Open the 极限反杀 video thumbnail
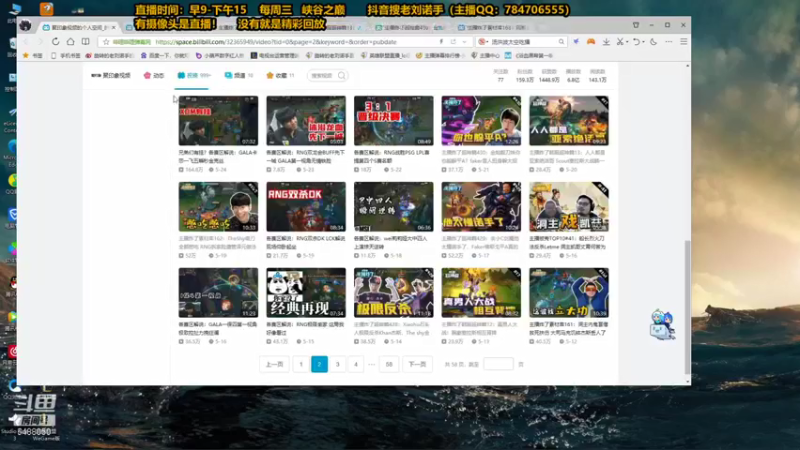 tap(393, 293)
